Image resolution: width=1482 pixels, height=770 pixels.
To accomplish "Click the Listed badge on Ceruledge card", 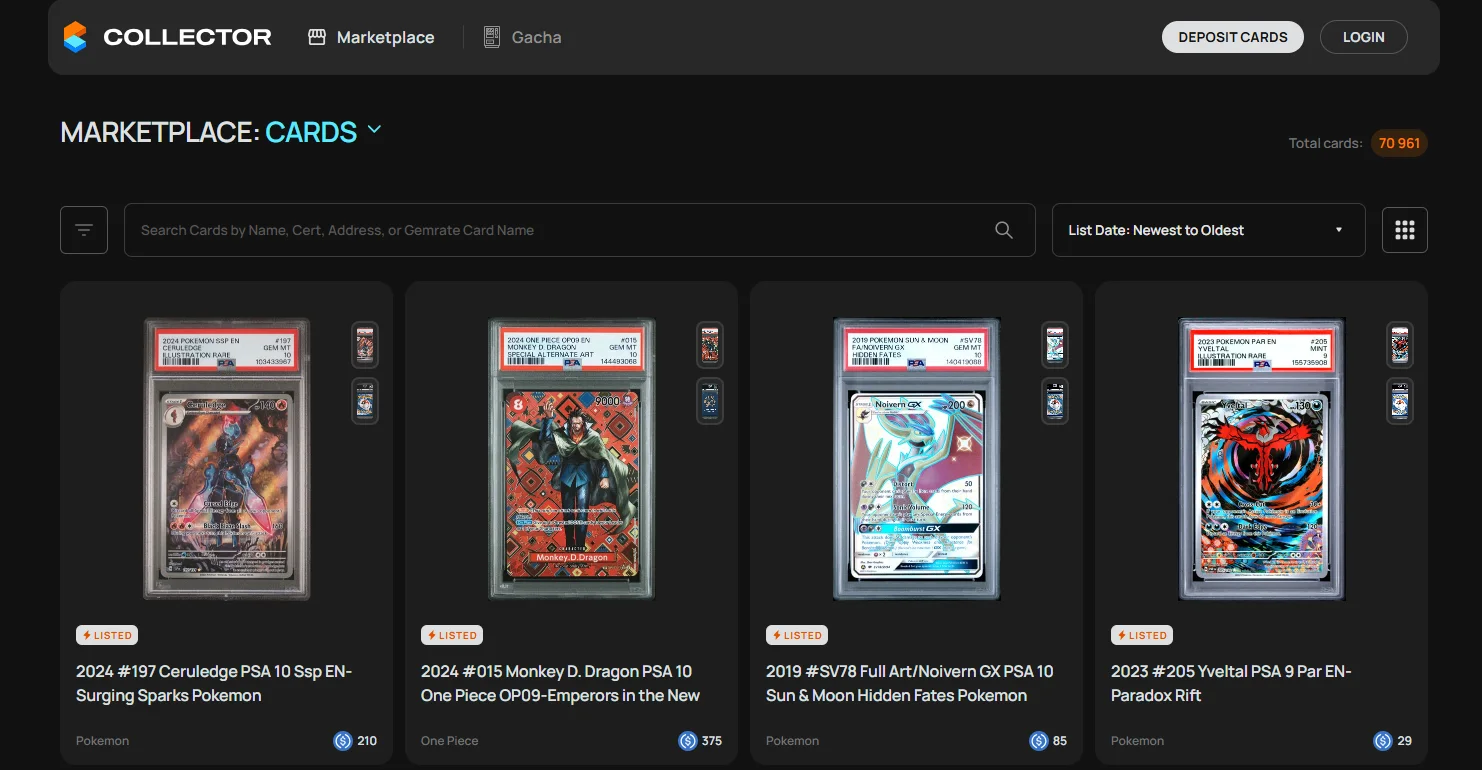I will point(107,635).
